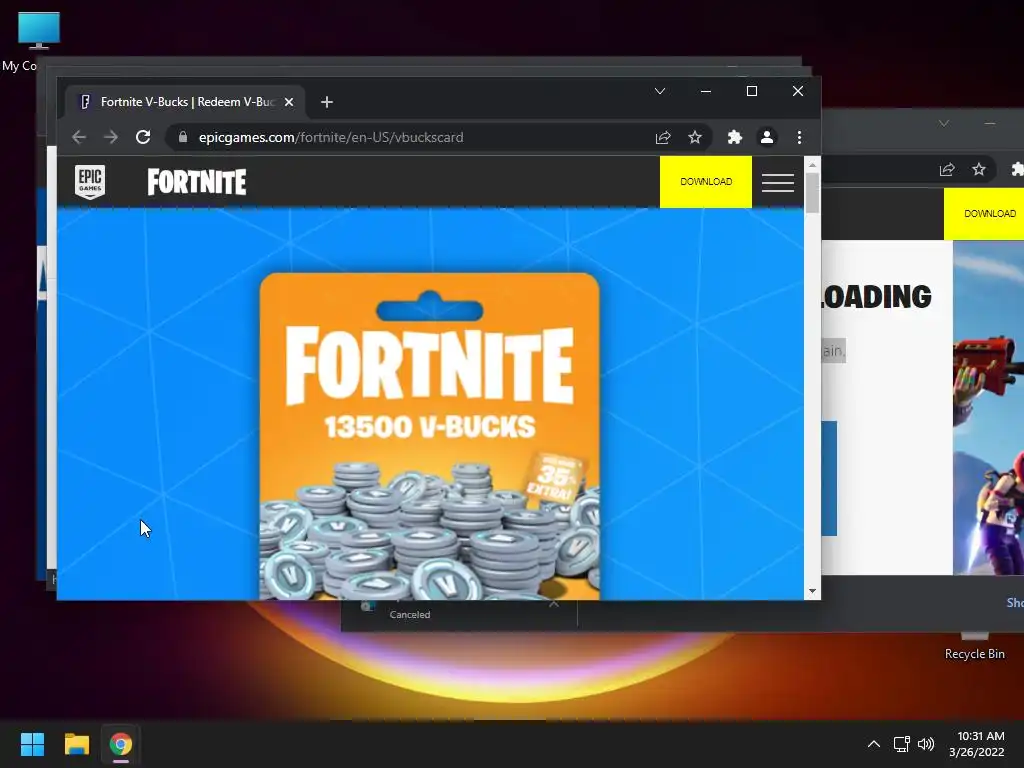This screenshot has height=768, width=1024.
Task: Click the 13500 V-Bucks card image
Action: point(430,436)
